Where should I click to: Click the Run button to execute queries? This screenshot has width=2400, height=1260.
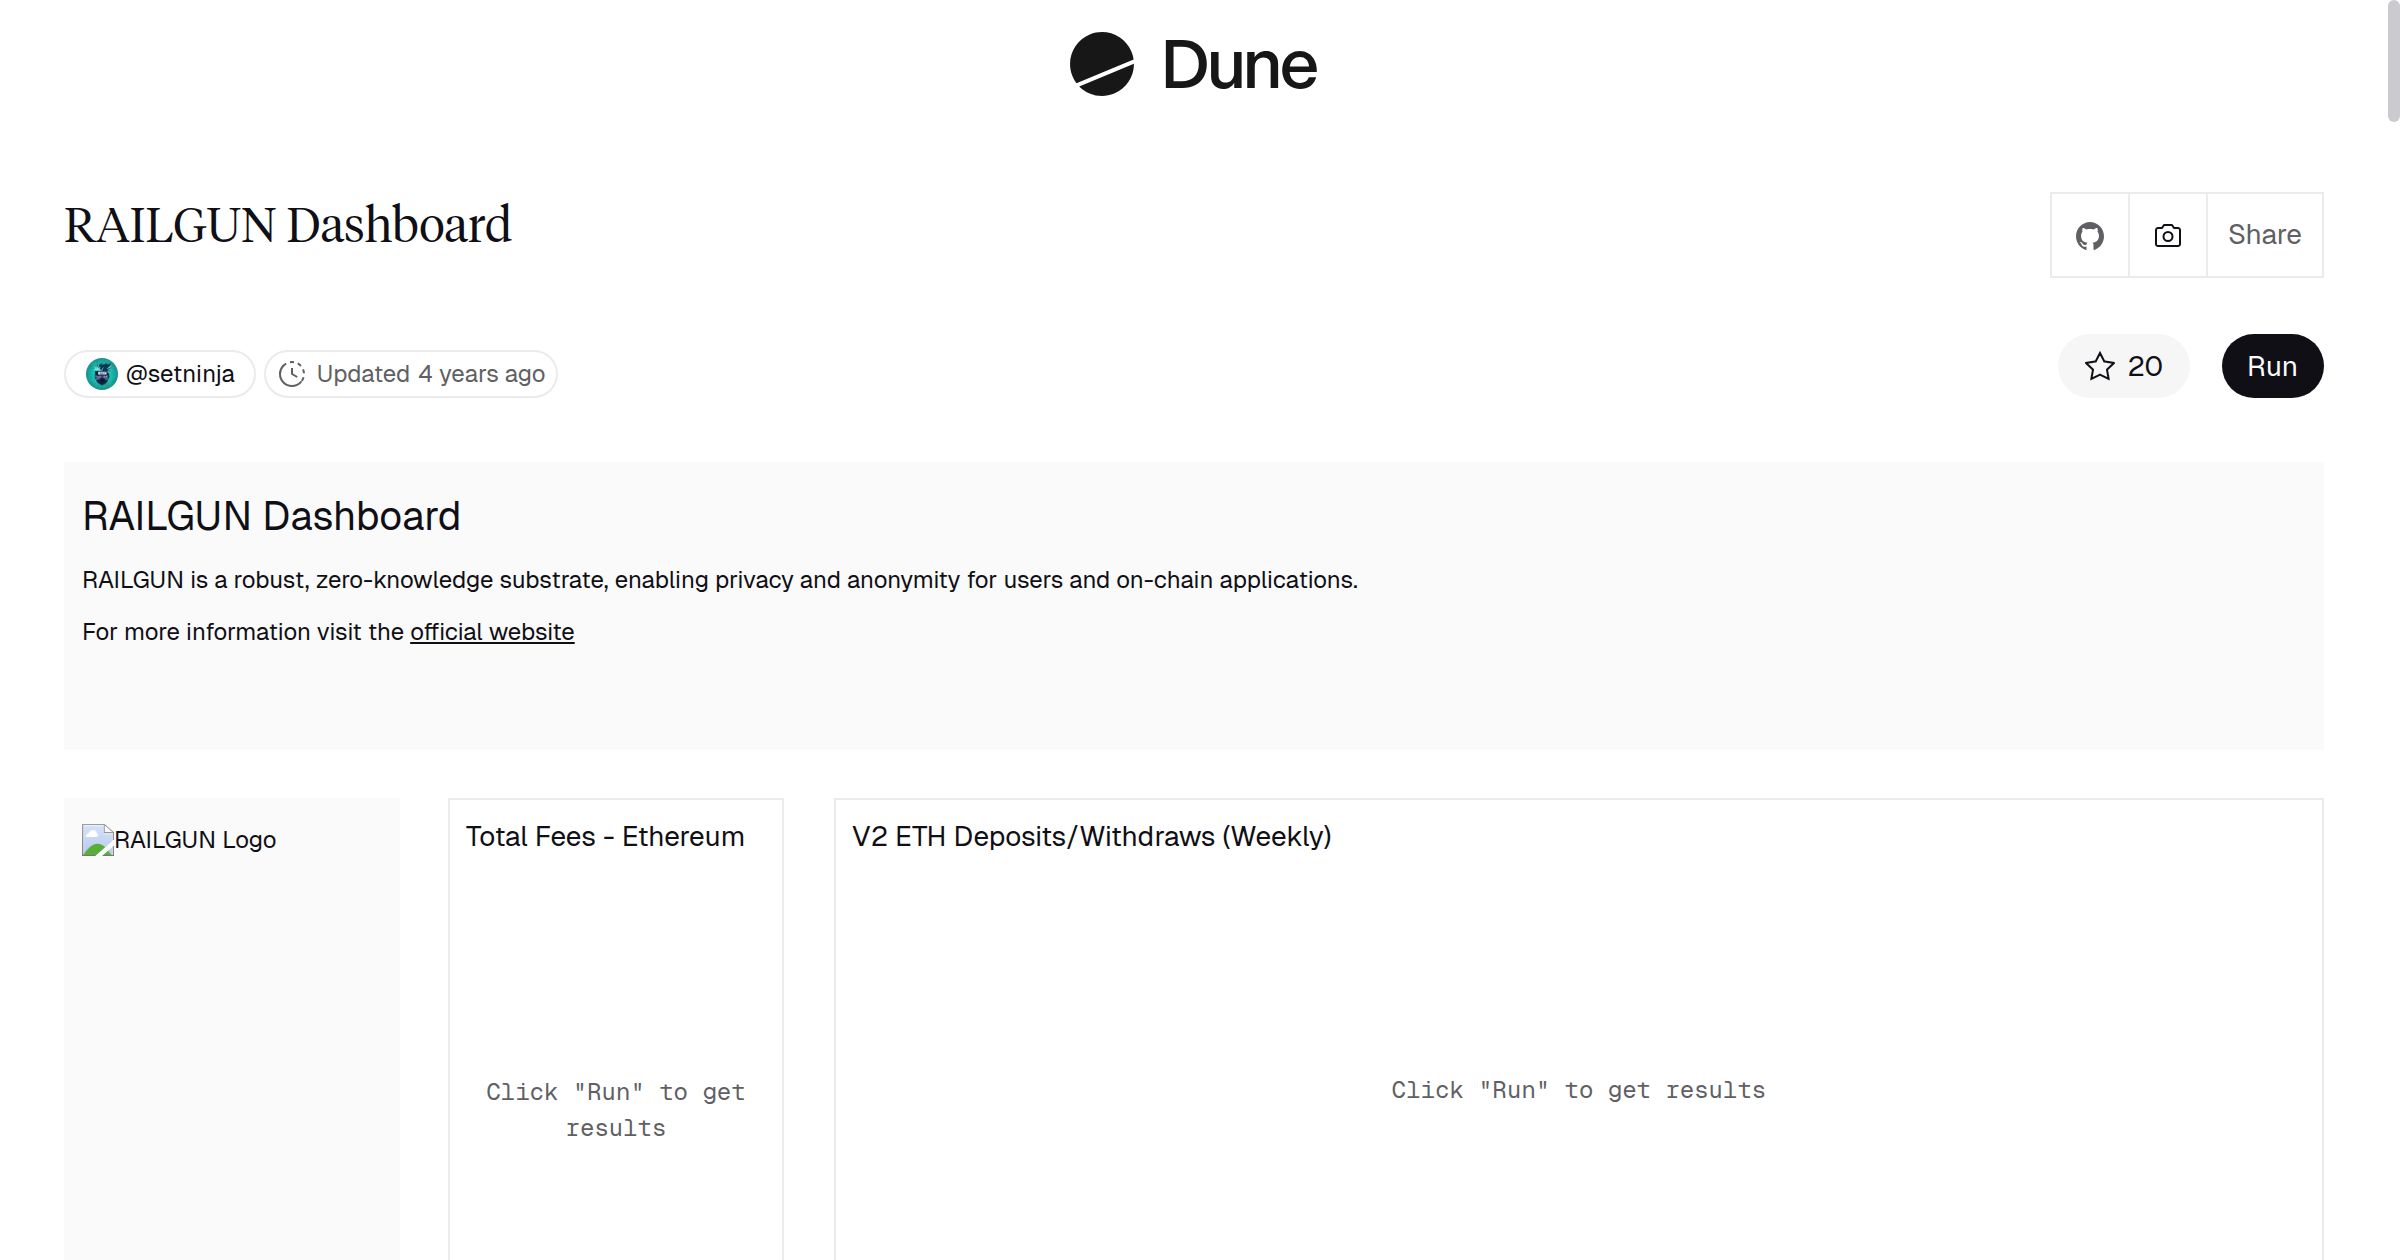click(2271, 366)
